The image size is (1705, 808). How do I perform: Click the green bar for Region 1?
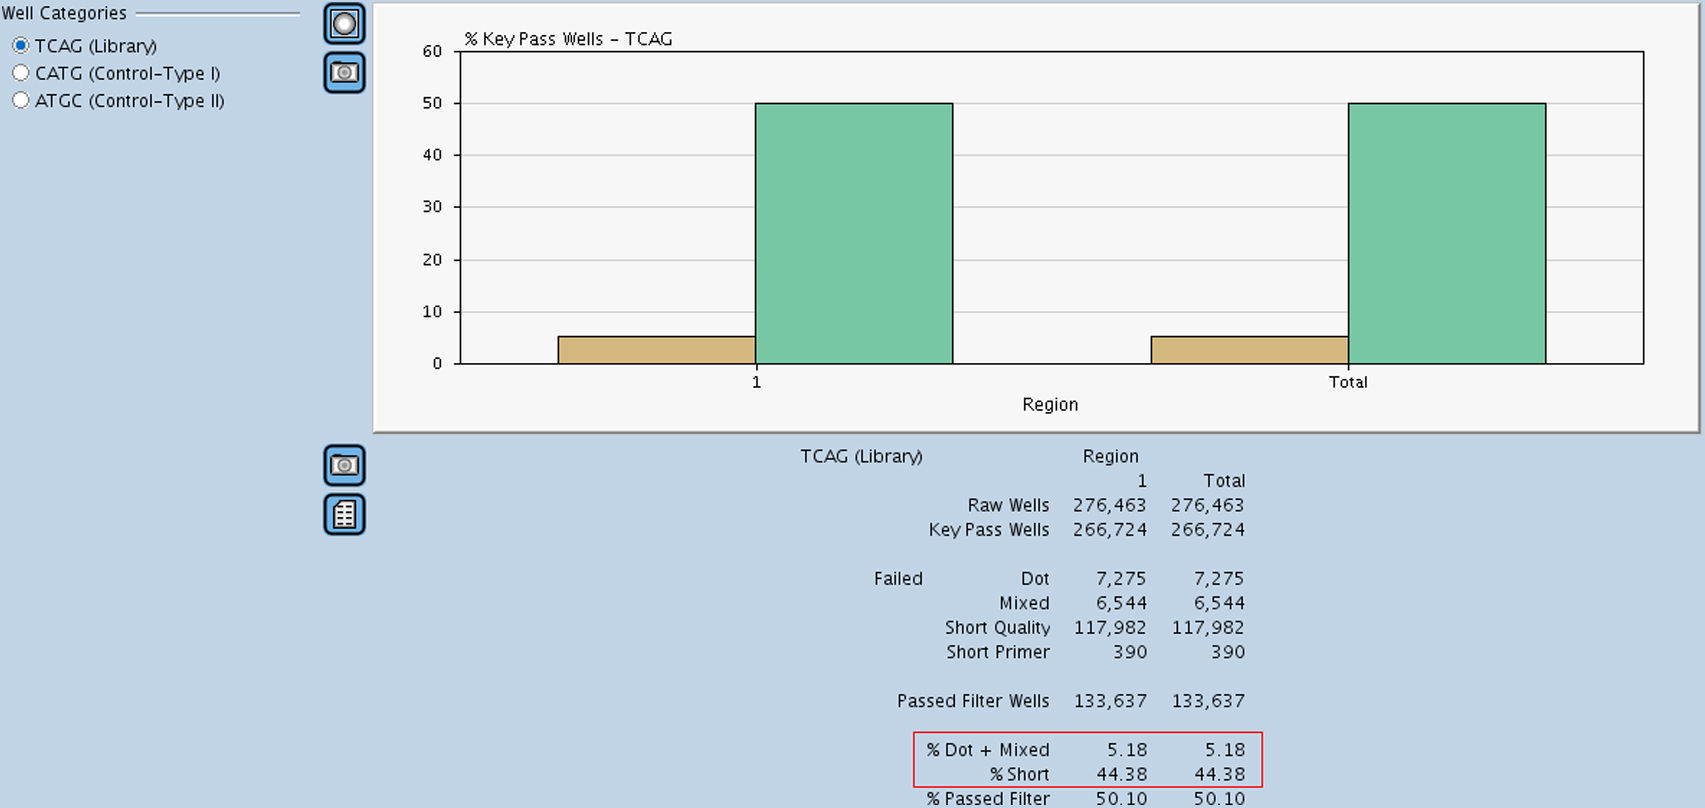853,233
